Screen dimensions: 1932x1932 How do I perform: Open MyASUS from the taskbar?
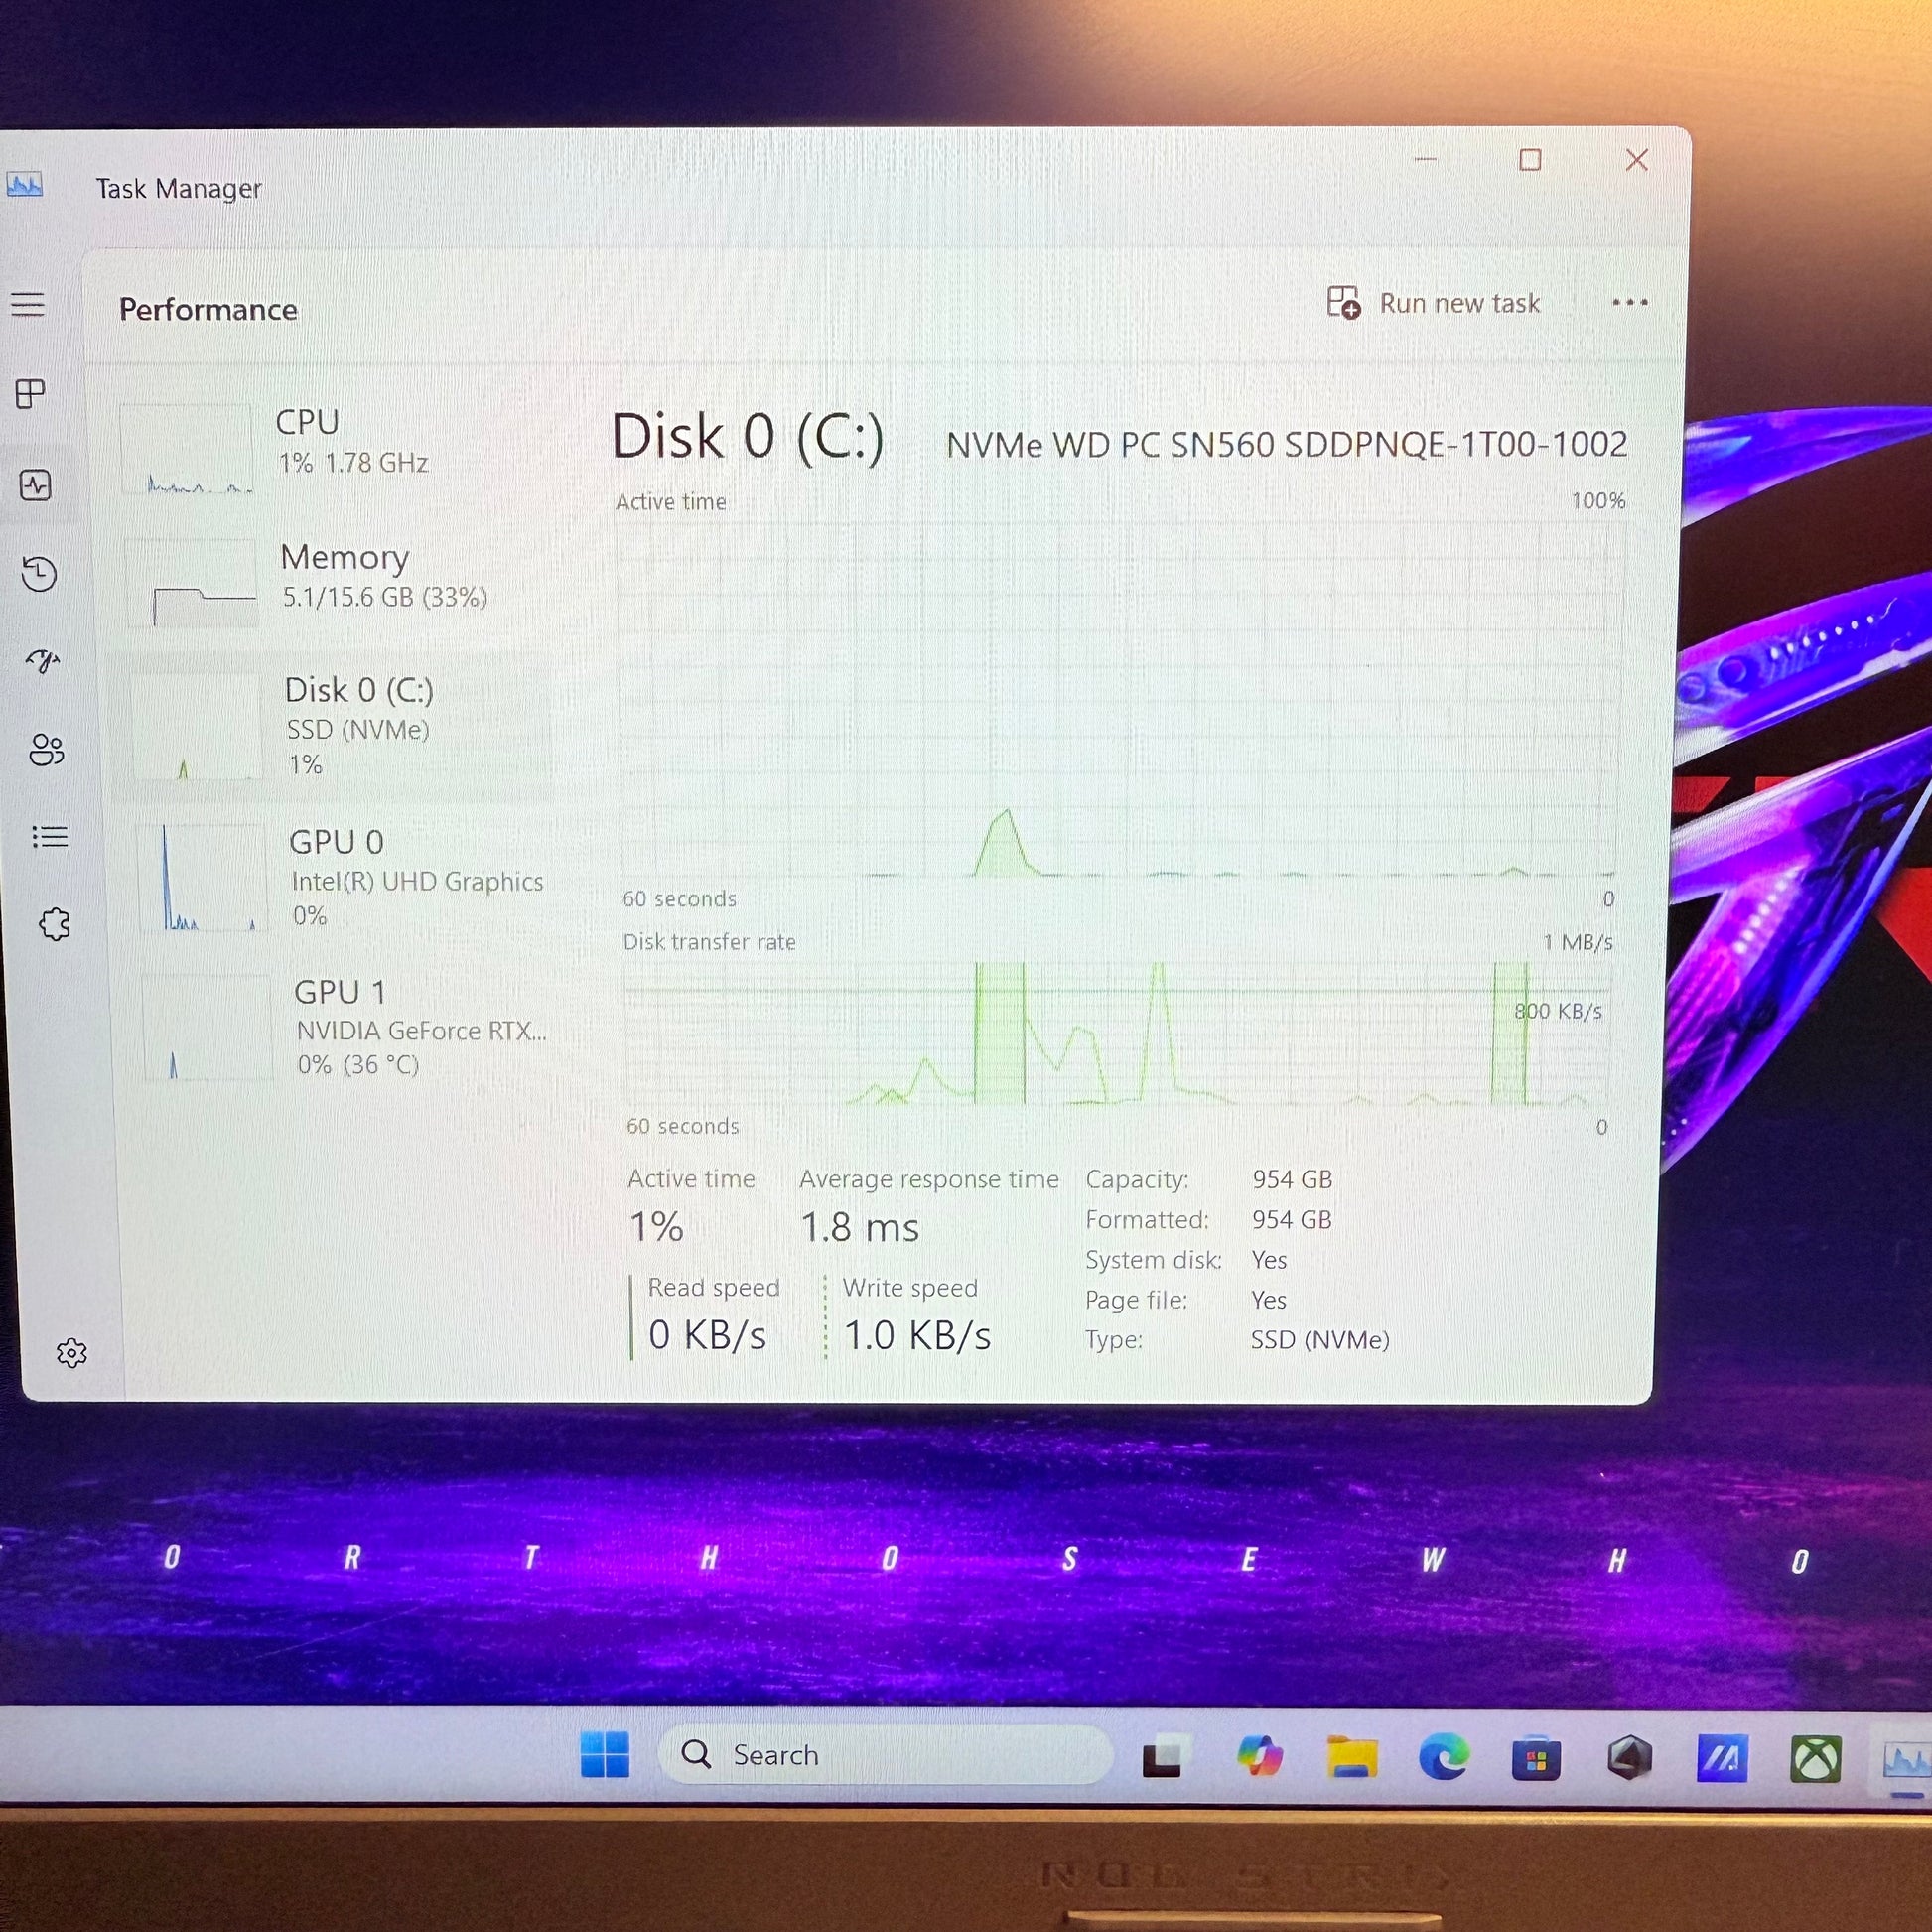coord(1722,1759)
